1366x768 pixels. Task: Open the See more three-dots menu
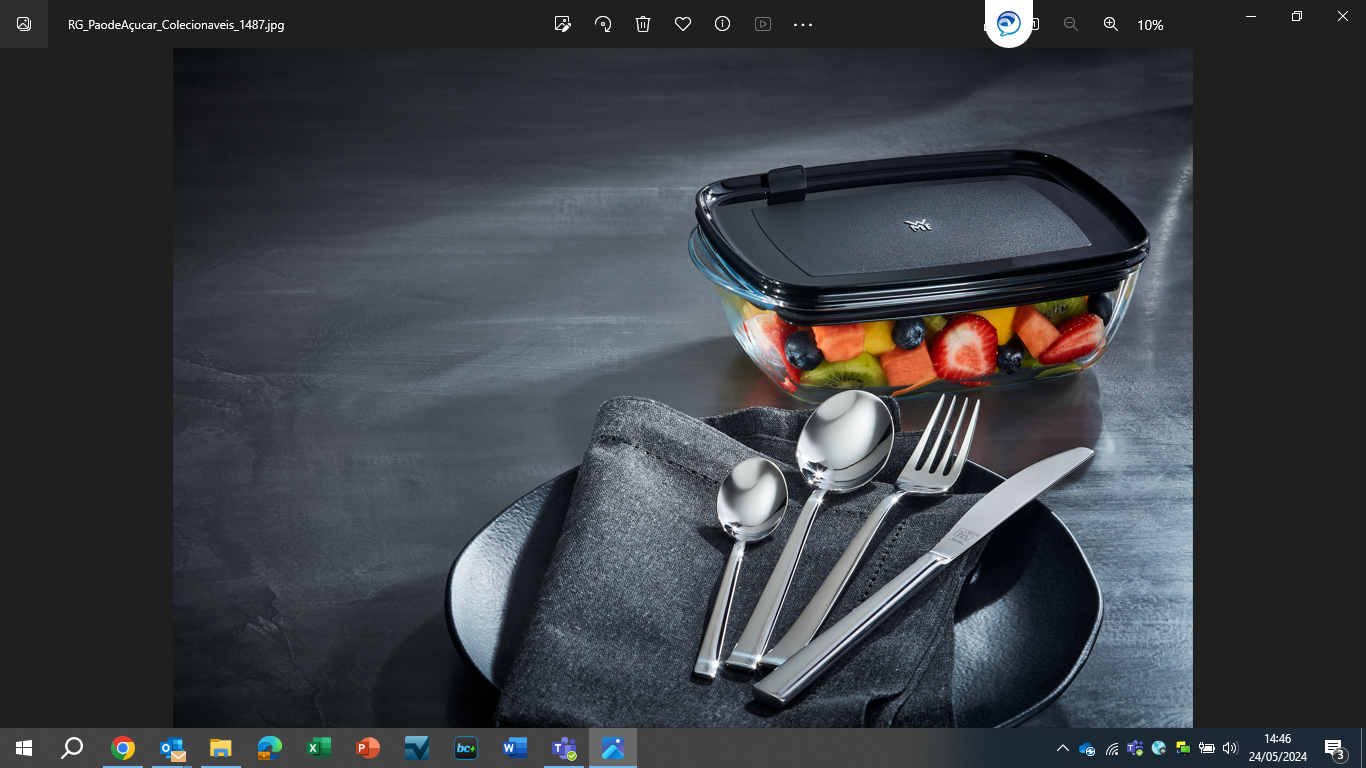pos(803,24)
